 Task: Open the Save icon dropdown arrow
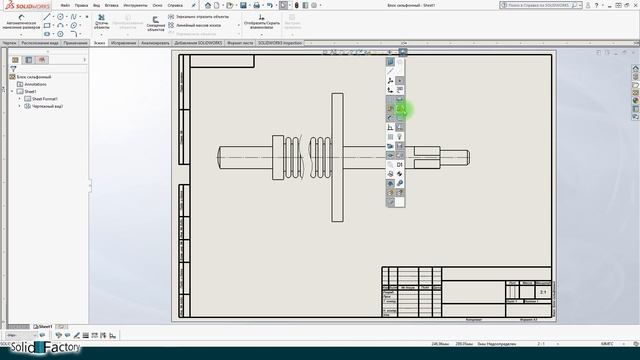point(249,5)
